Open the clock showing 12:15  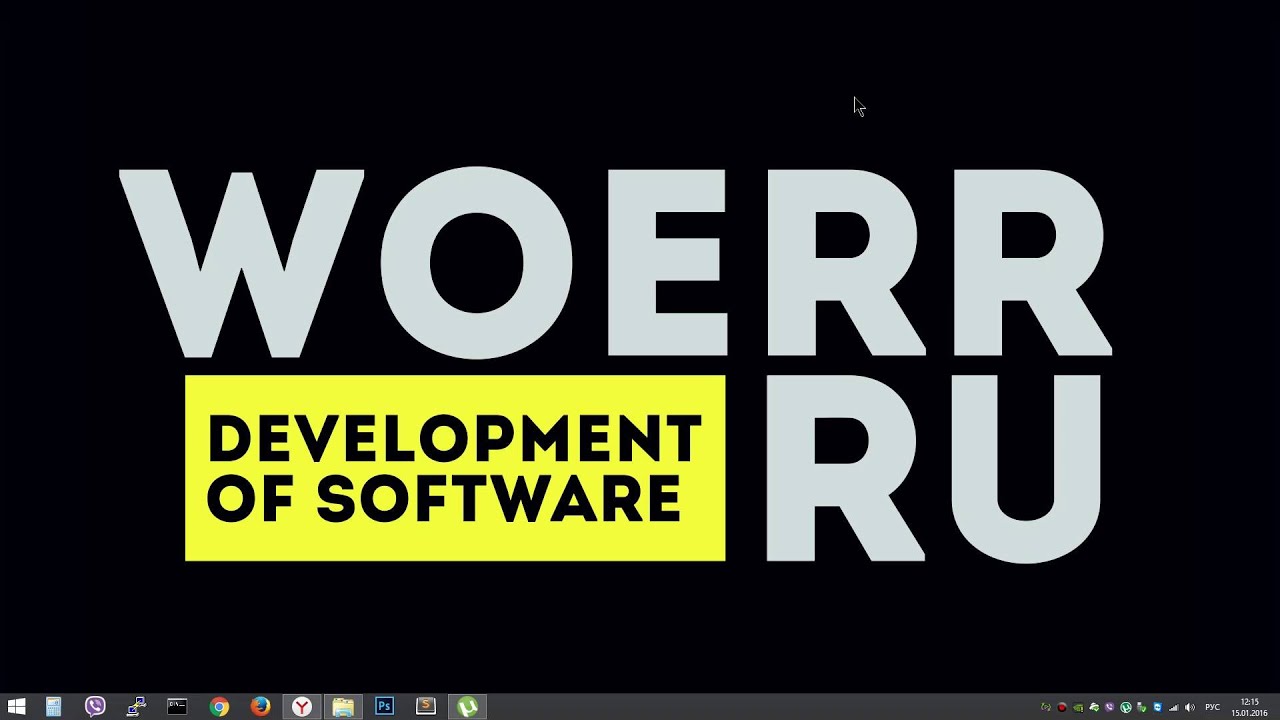pos(1250,707)
